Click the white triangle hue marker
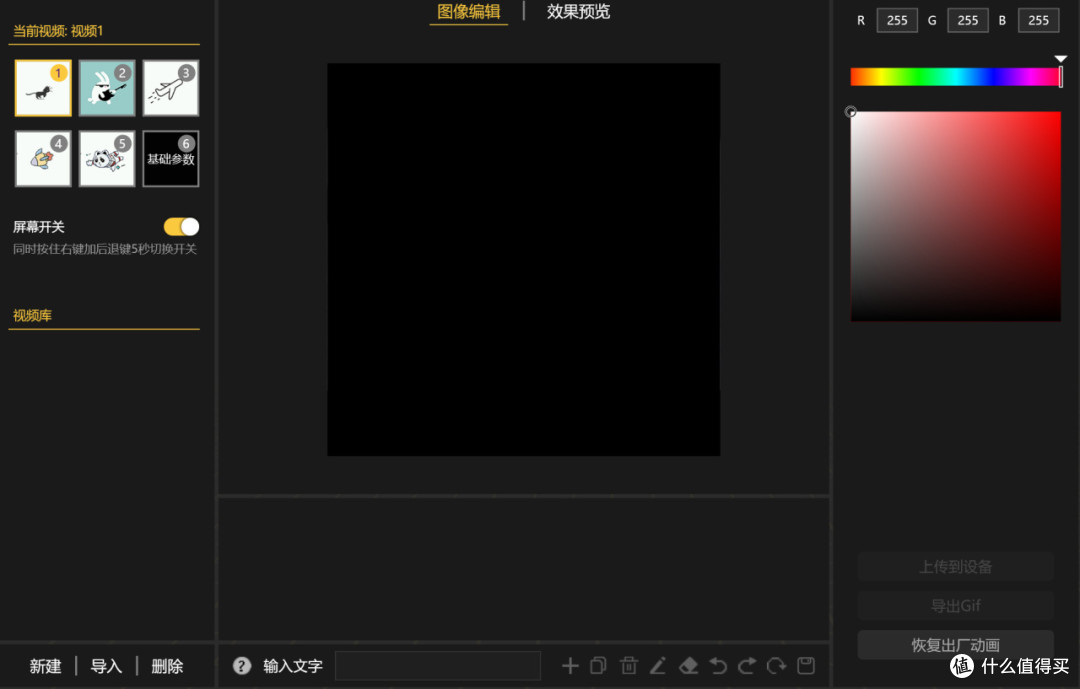The height and width of the screenshot is (689, 1080). click(x=1061, y=59)
